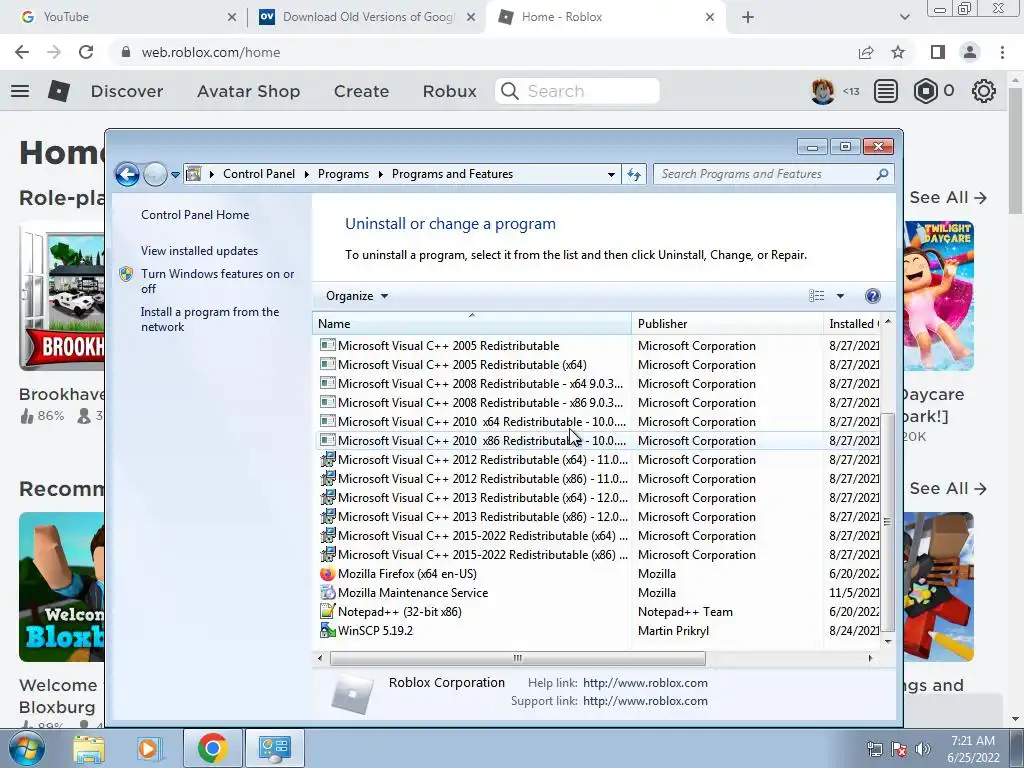Click Chrome reload page icon
The image size is (1024, 768).
86,52
